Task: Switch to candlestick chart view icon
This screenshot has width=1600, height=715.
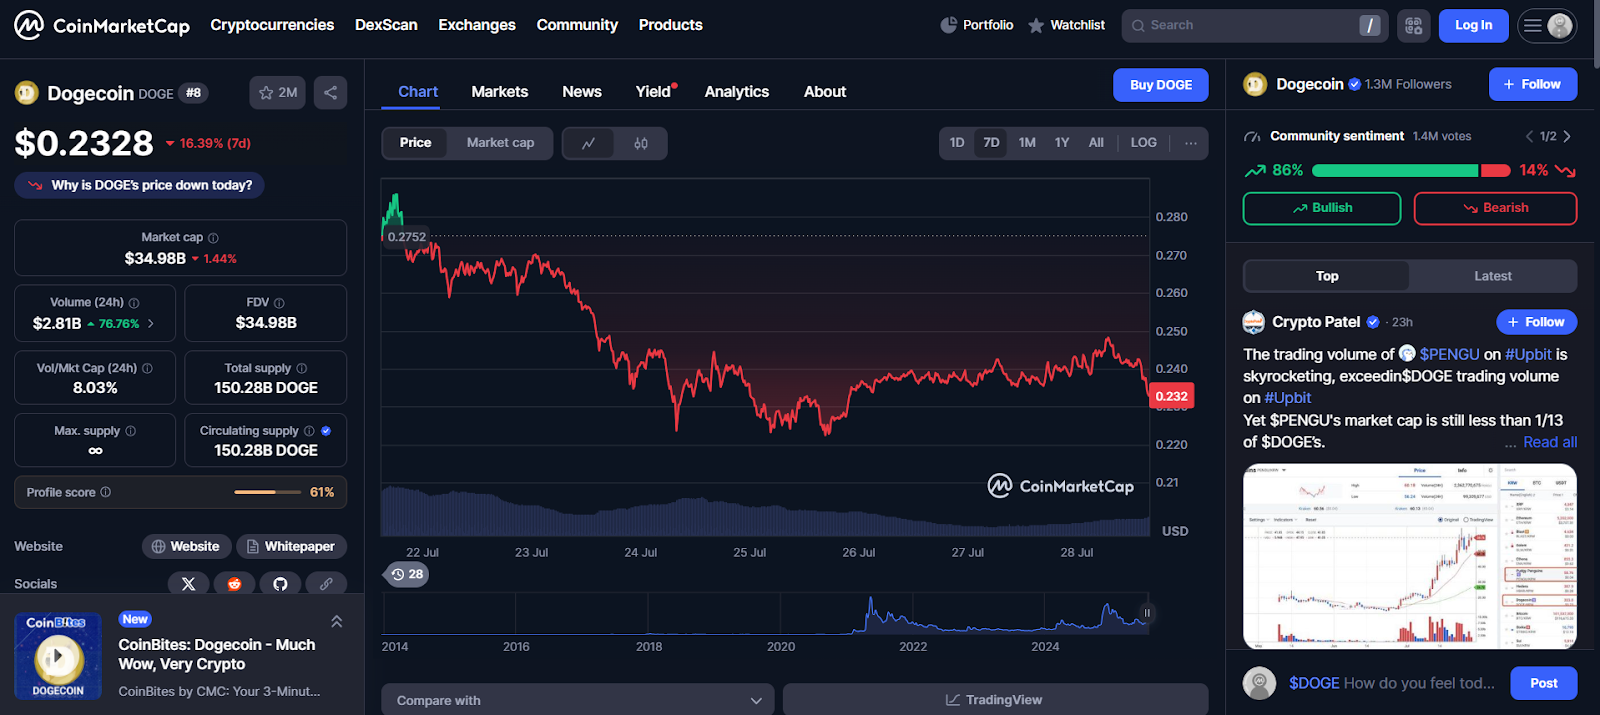Action: (x=641, y=143)
